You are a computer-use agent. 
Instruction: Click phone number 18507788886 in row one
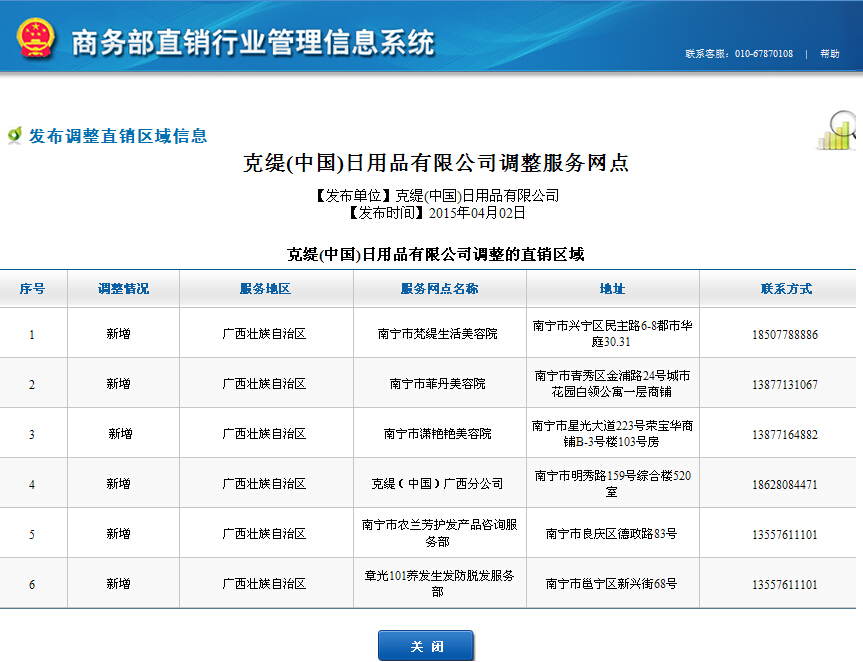coord(785,334)
